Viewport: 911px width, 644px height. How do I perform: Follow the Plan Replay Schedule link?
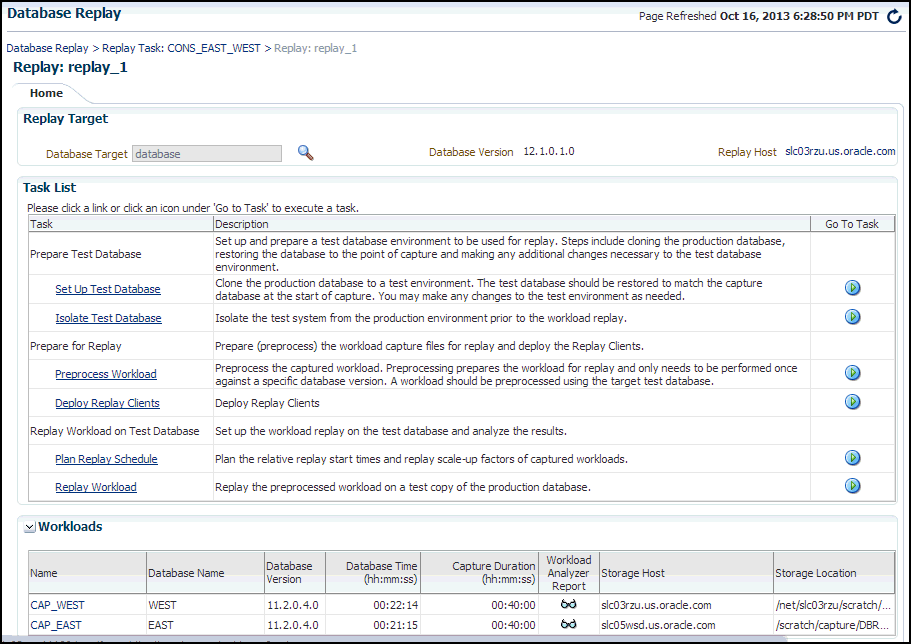[106, 459]
